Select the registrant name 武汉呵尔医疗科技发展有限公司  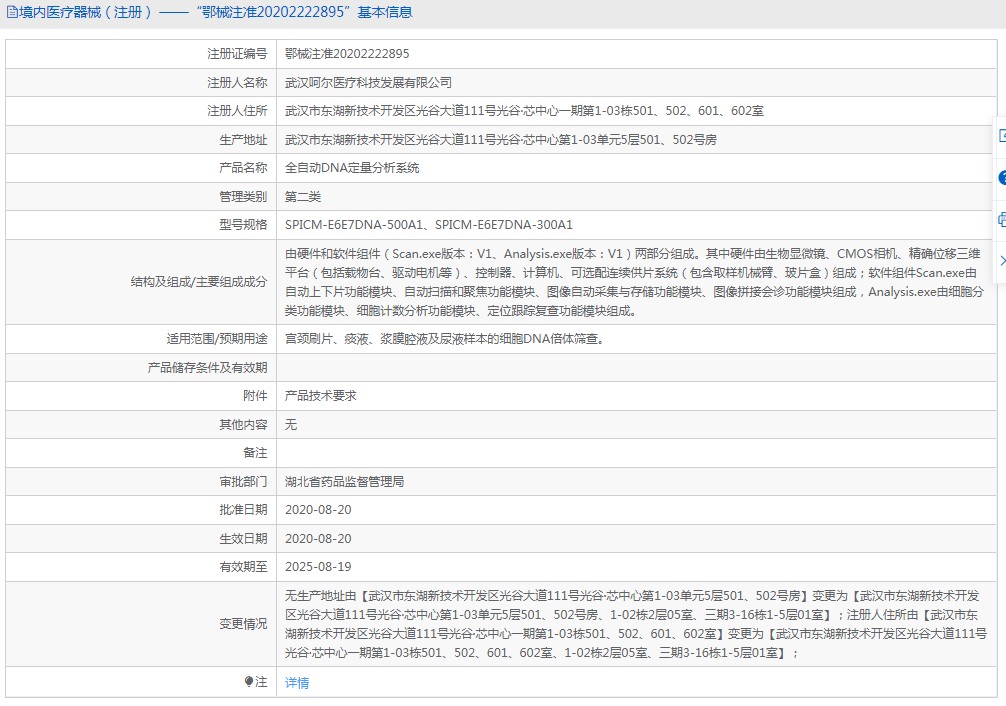click(x=368, y=83)
